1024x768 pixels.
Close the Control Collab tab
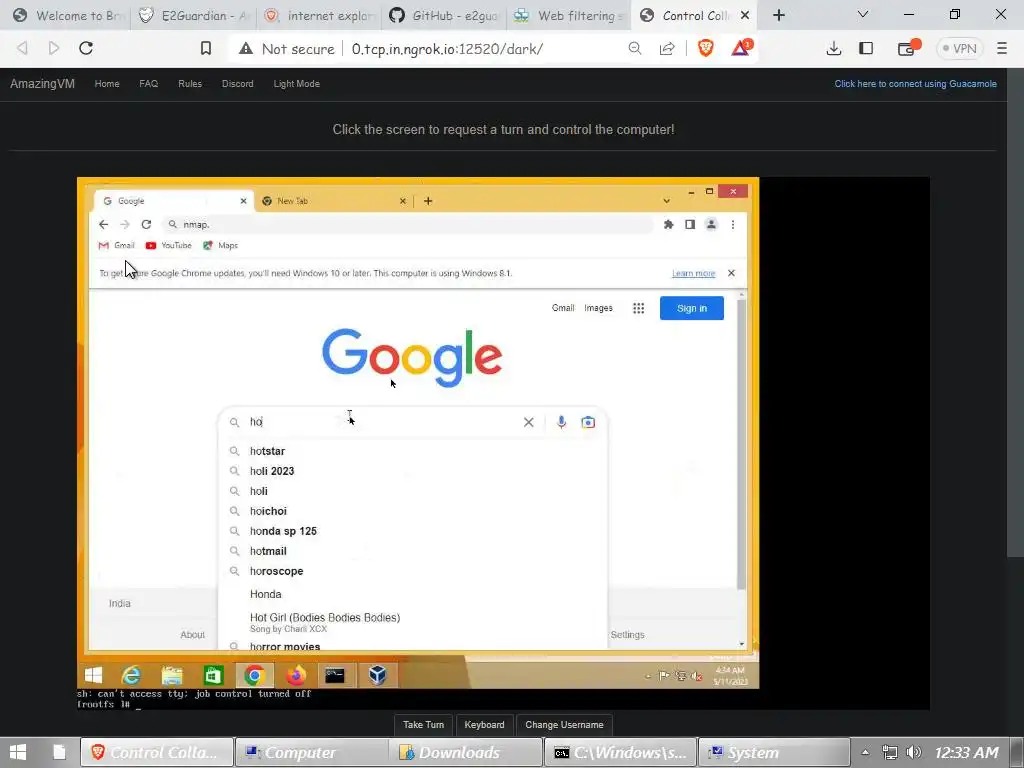coord(744,15)
